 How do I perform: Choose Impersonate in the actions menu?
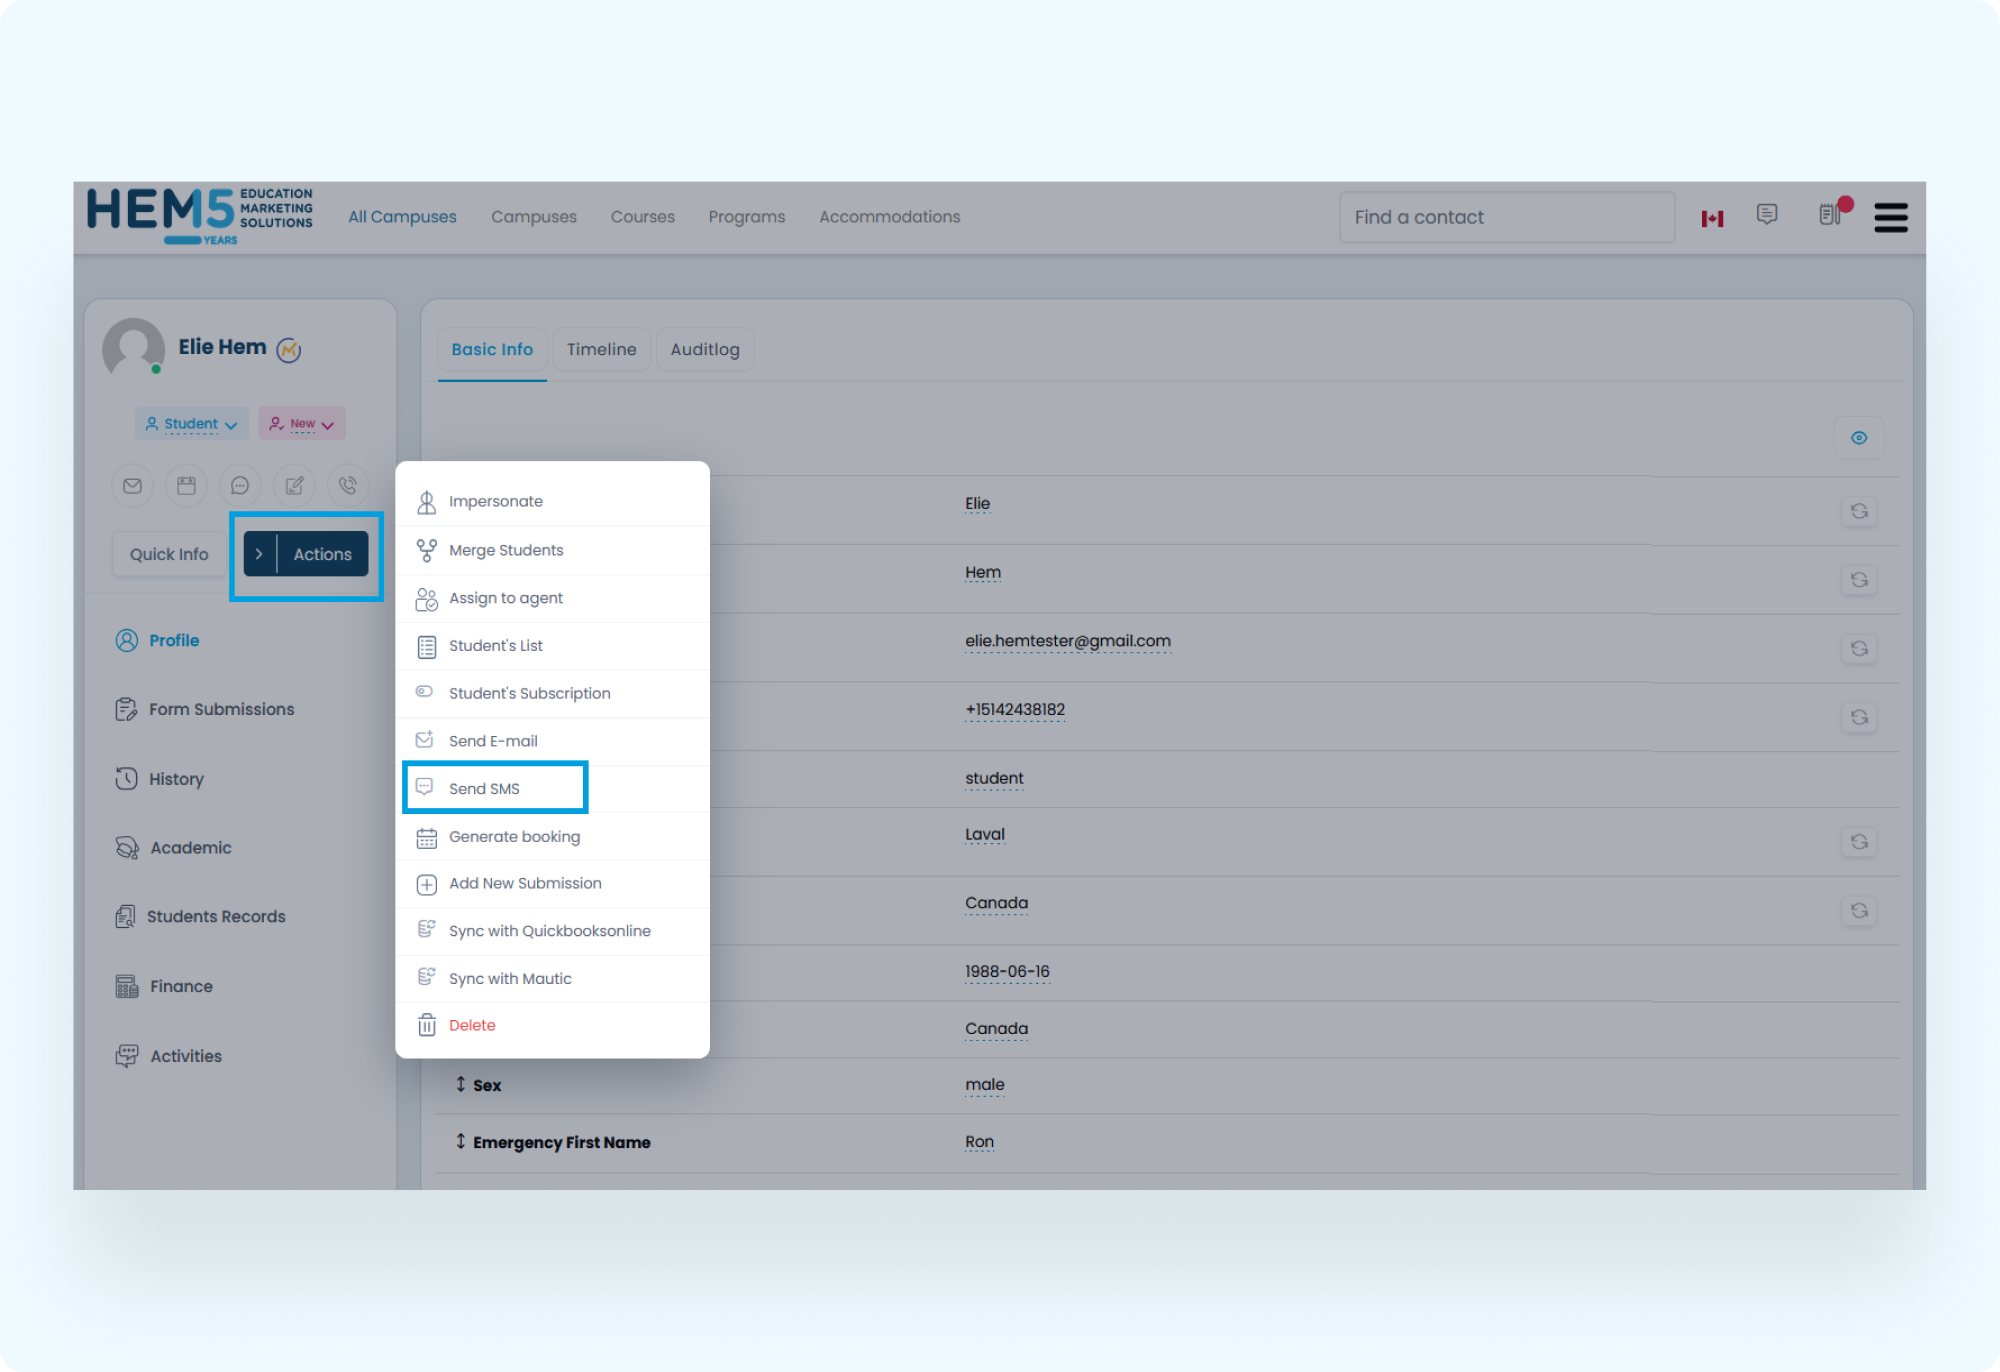tap(495, 501)
